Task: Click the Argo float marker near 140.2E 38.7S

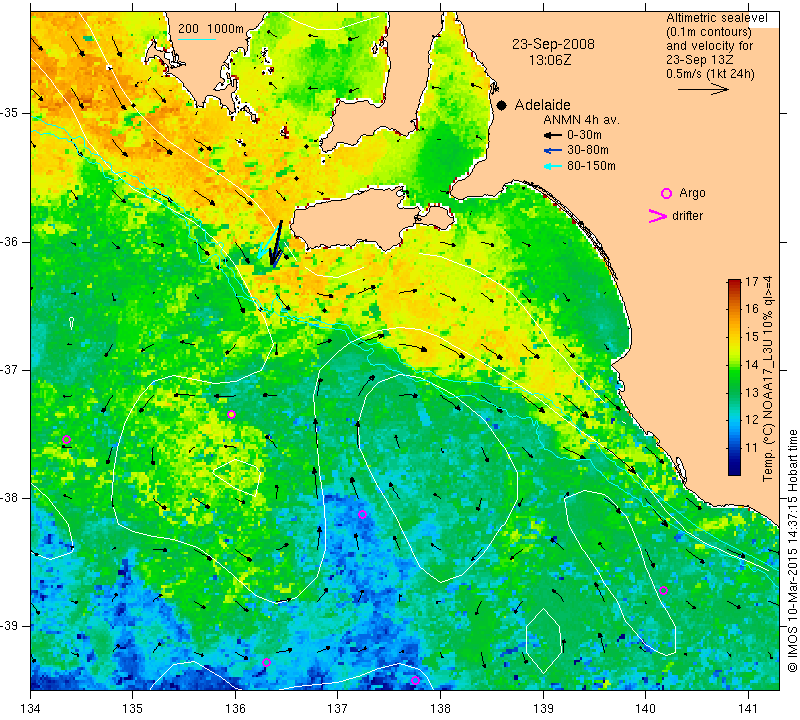Action: (663, 591)
